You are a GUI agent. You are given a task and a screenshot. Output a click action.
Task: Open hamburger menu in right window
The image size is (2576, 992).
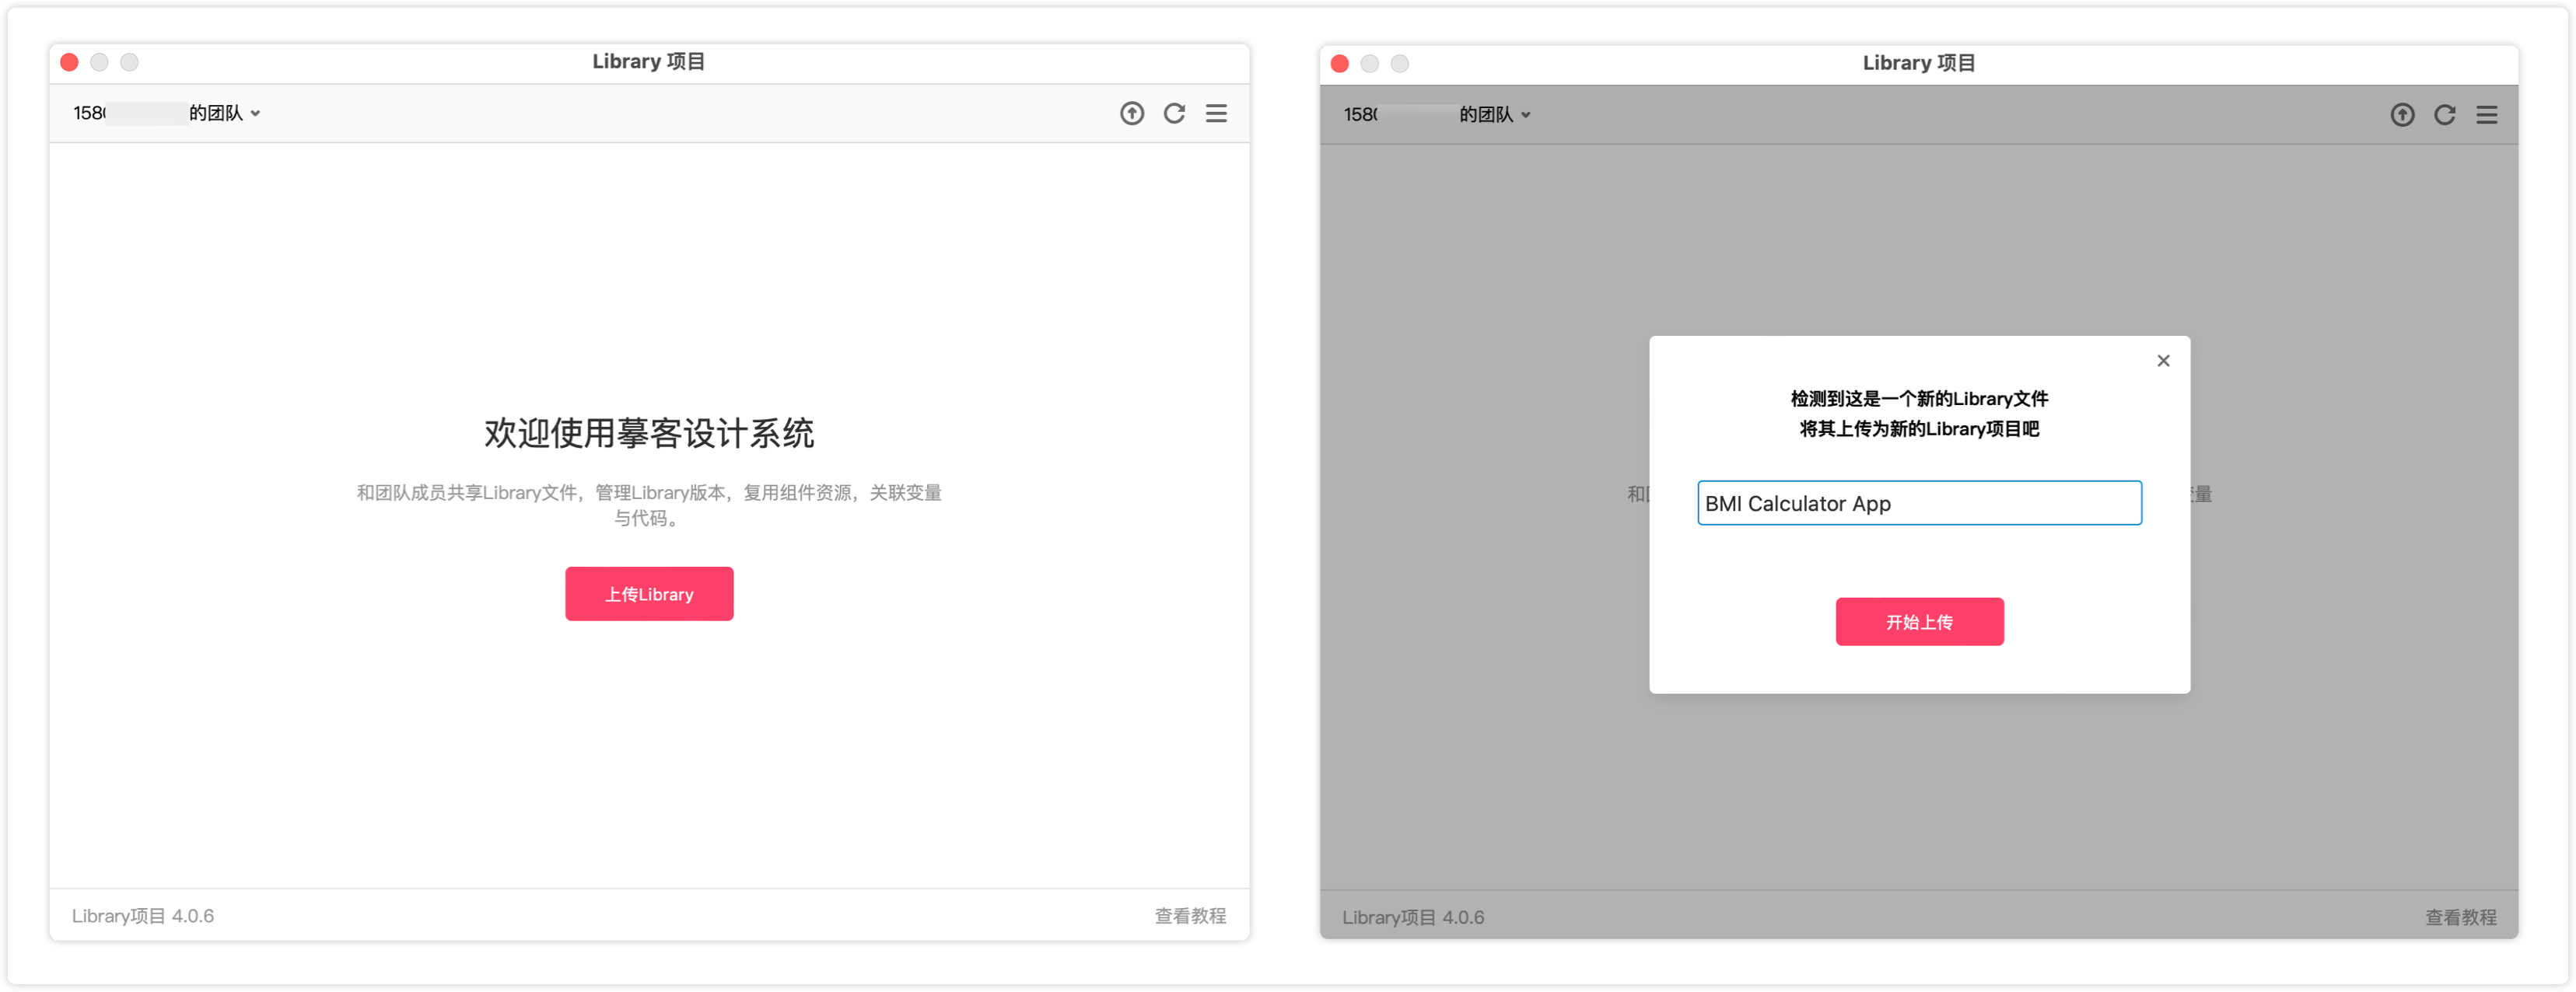(2486, 115)
